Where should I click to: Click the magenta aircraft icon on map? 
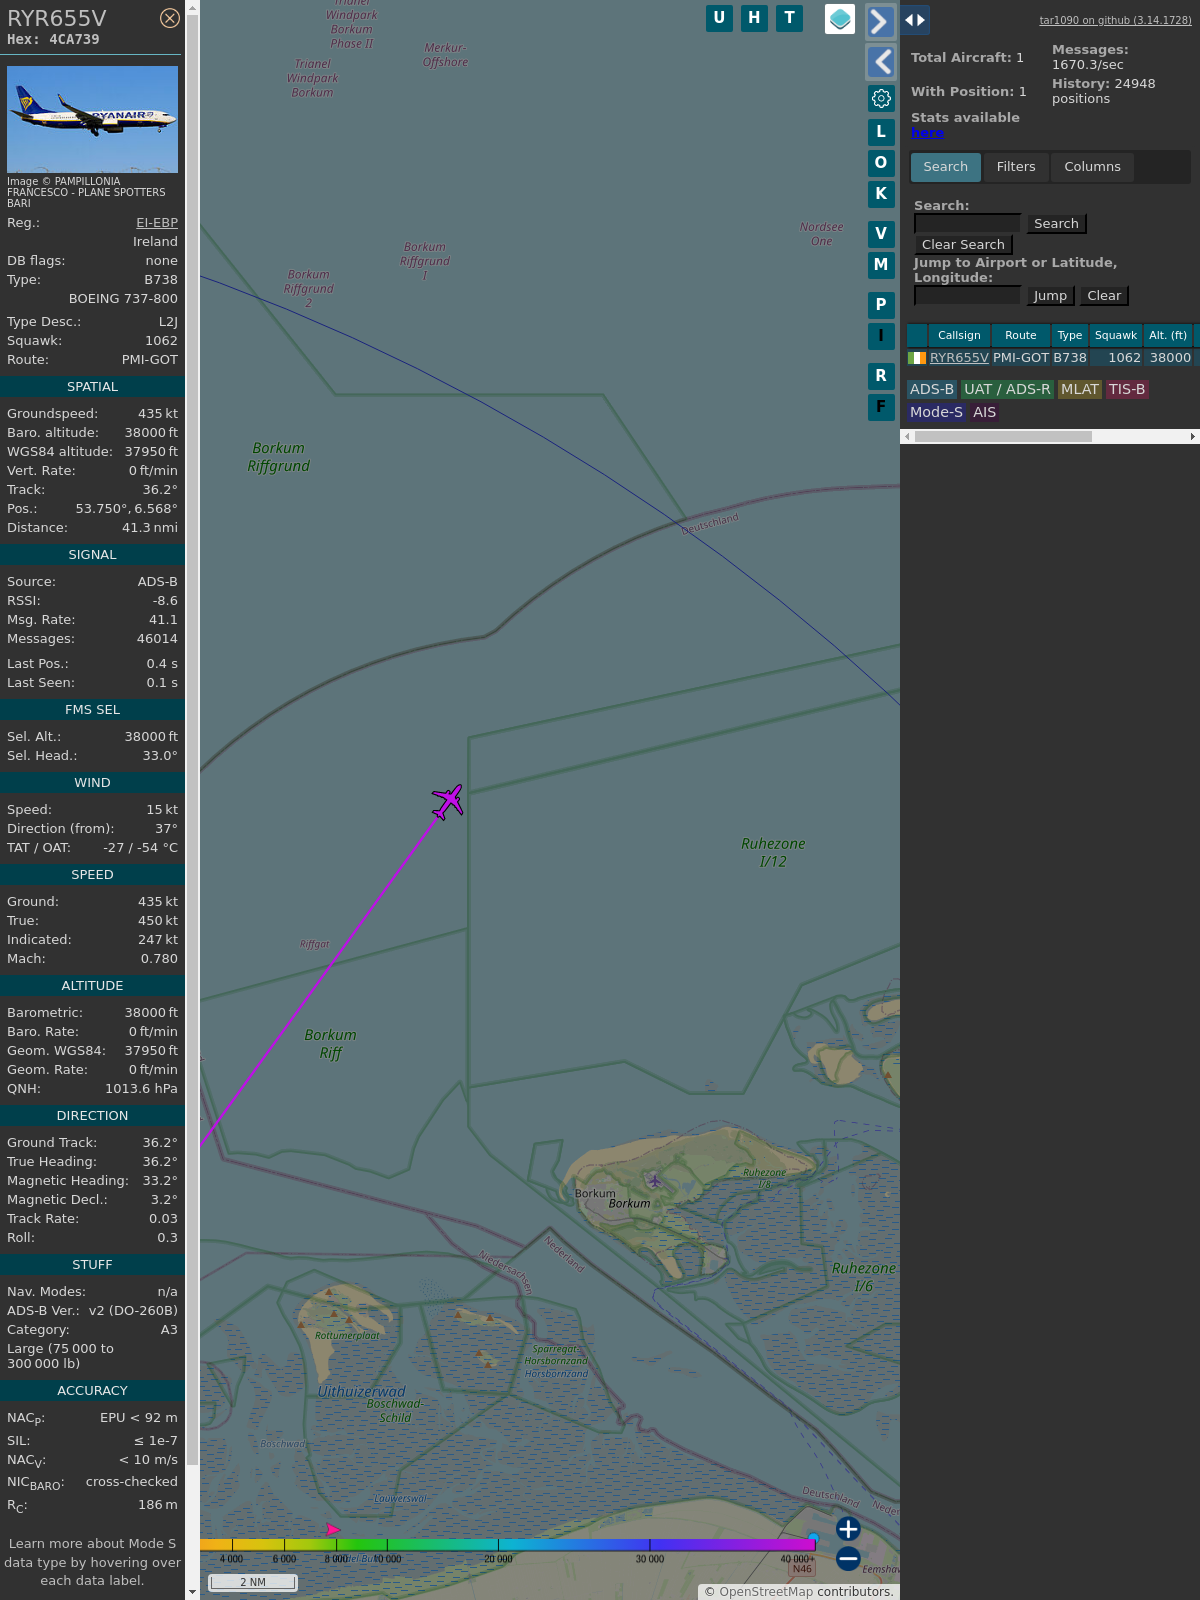[x=448, y=802]
